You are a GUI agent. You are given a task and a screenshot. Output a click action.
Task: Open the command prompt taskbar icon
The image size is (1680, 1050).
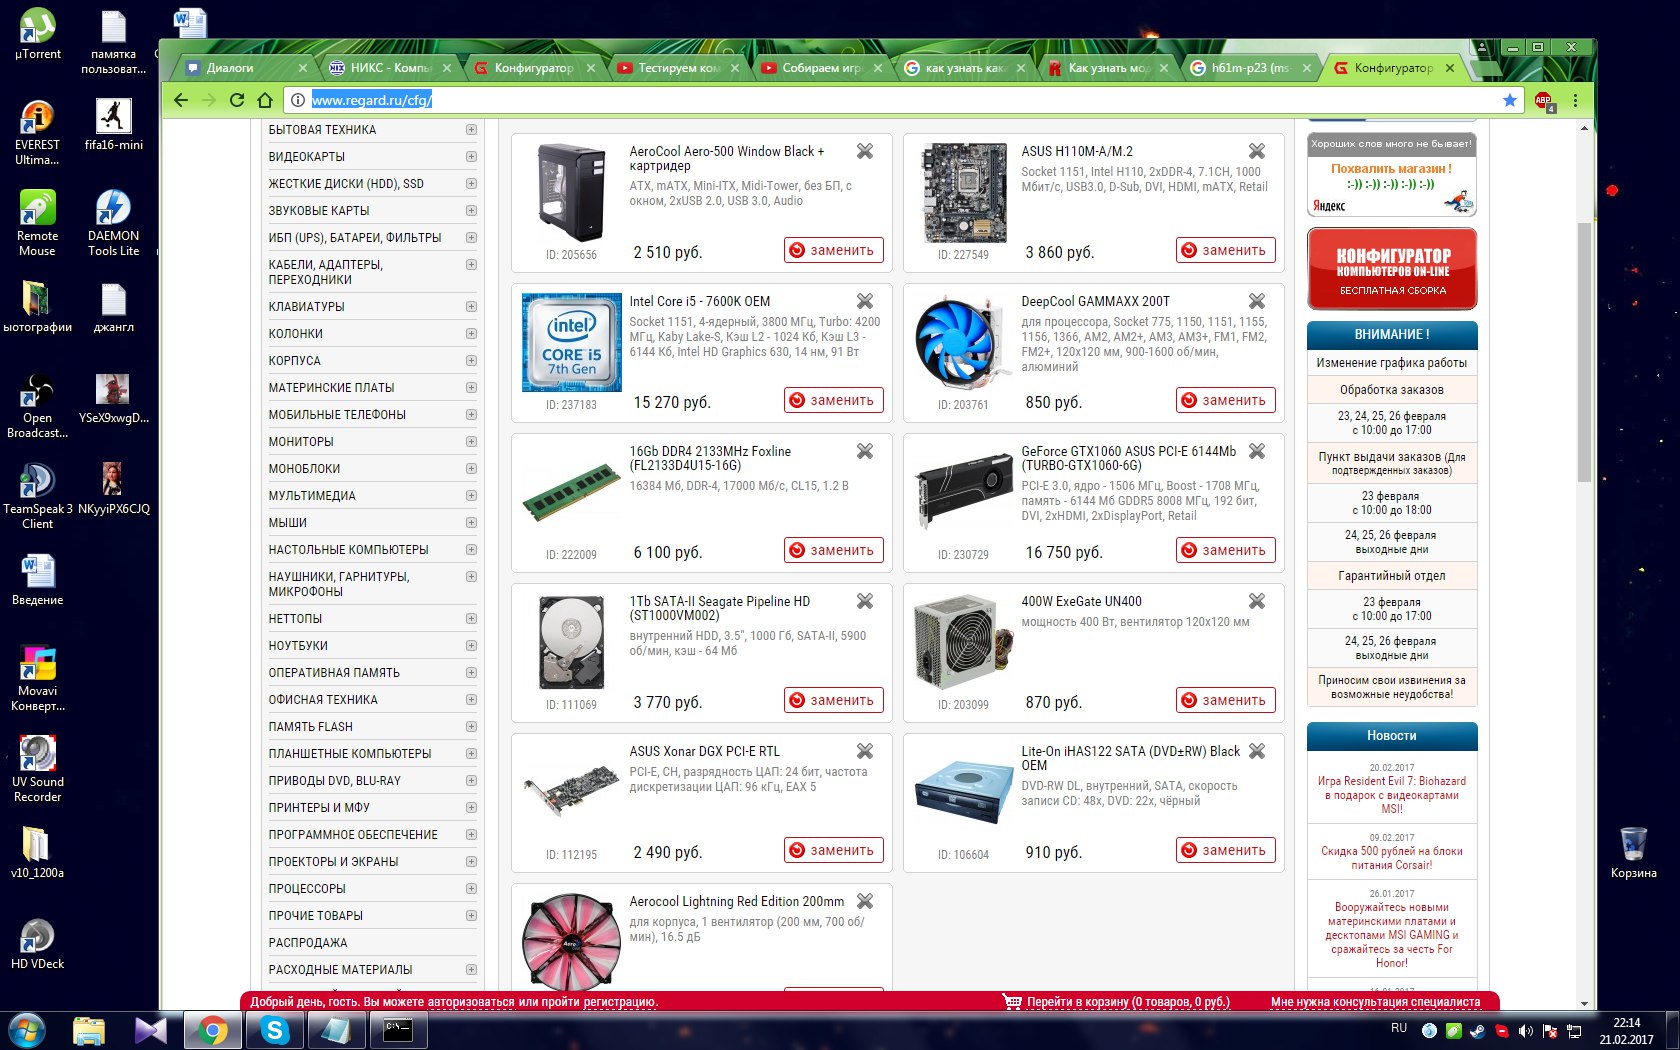coord(398,1030)
